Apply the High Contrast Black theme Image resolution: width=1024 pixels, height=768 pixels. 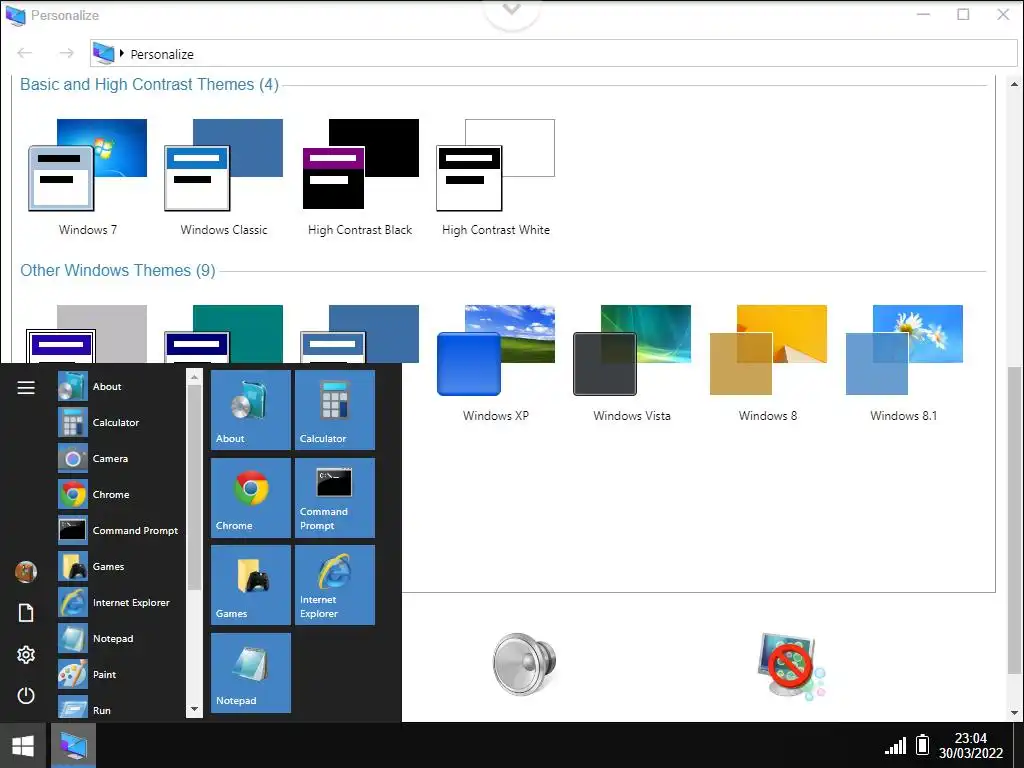click(360, 178)
